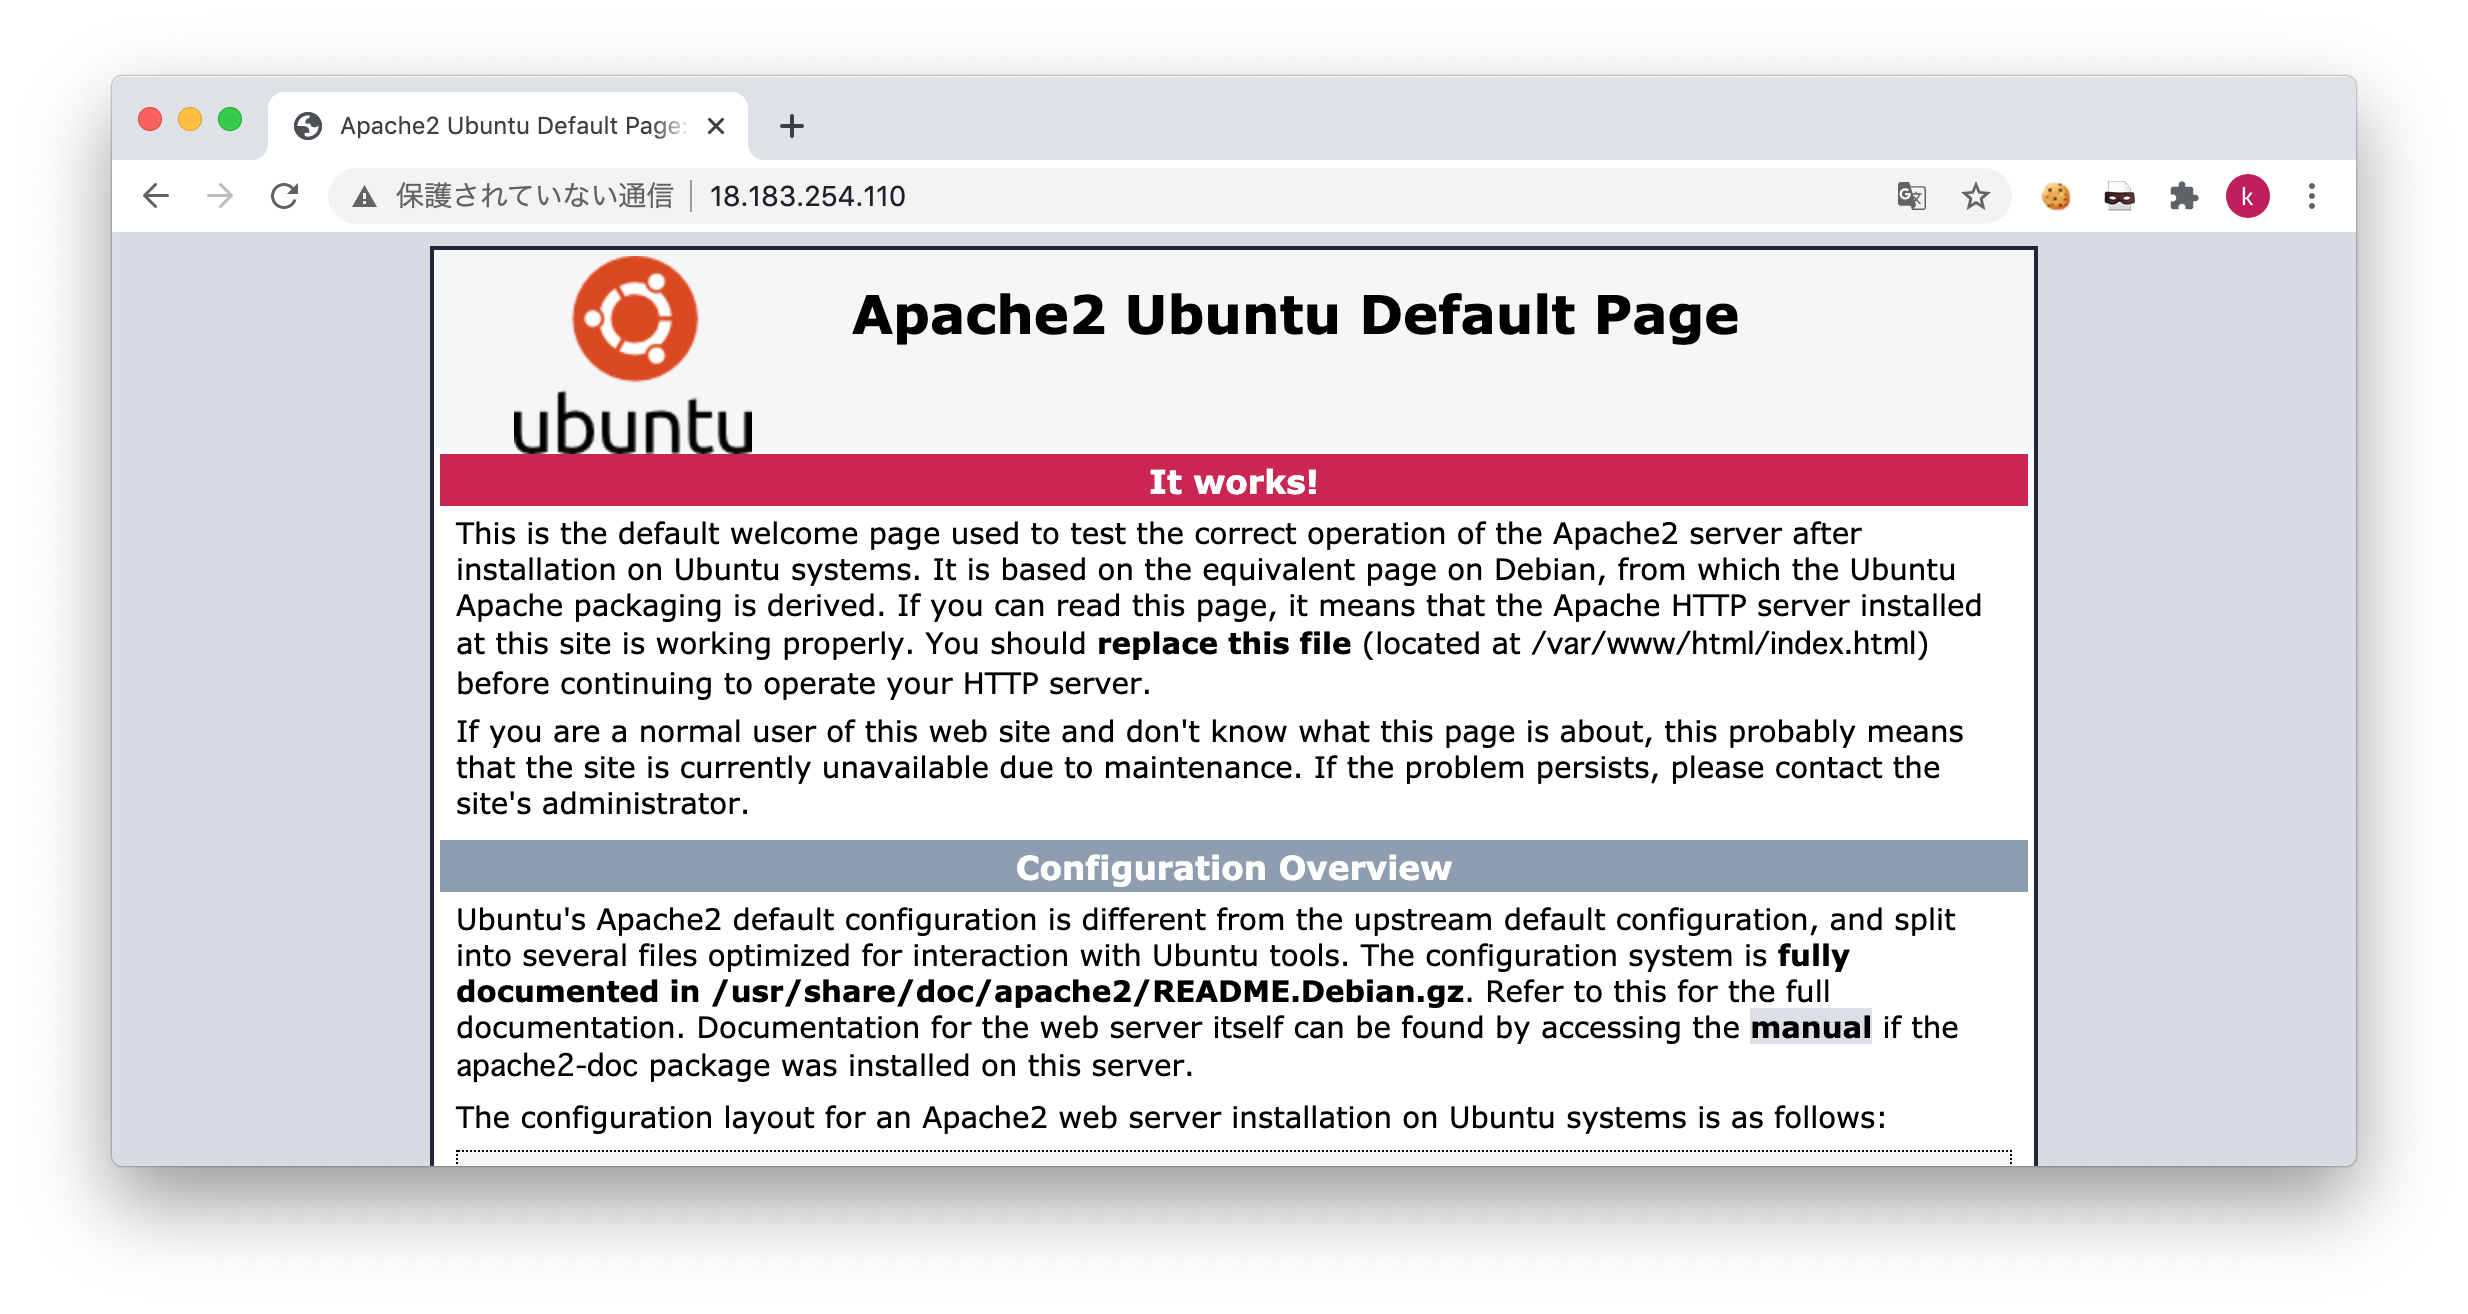Open Google Translate for this page
Viewport: 2468px width, 1314px height.
point(1910,196)
